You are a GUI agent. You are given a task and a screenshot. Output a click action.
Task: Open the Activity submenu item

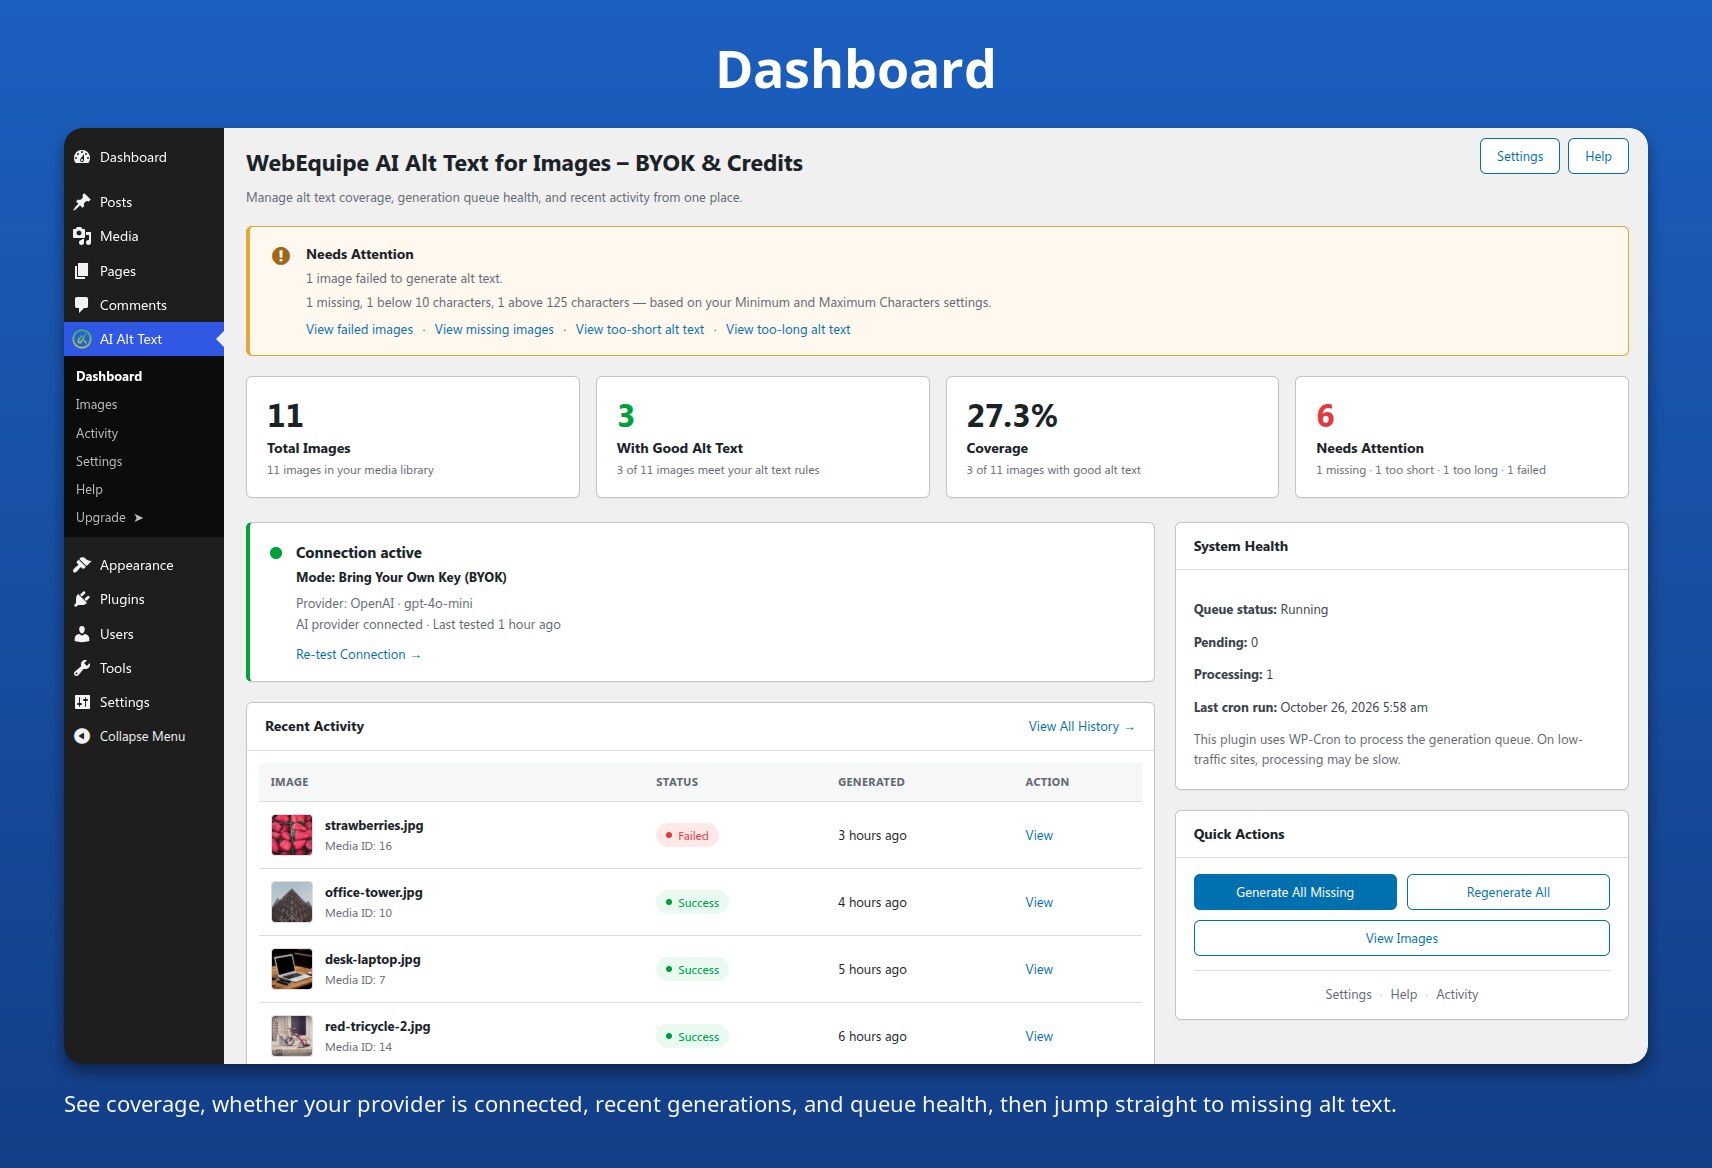click(x=97, y=433)
